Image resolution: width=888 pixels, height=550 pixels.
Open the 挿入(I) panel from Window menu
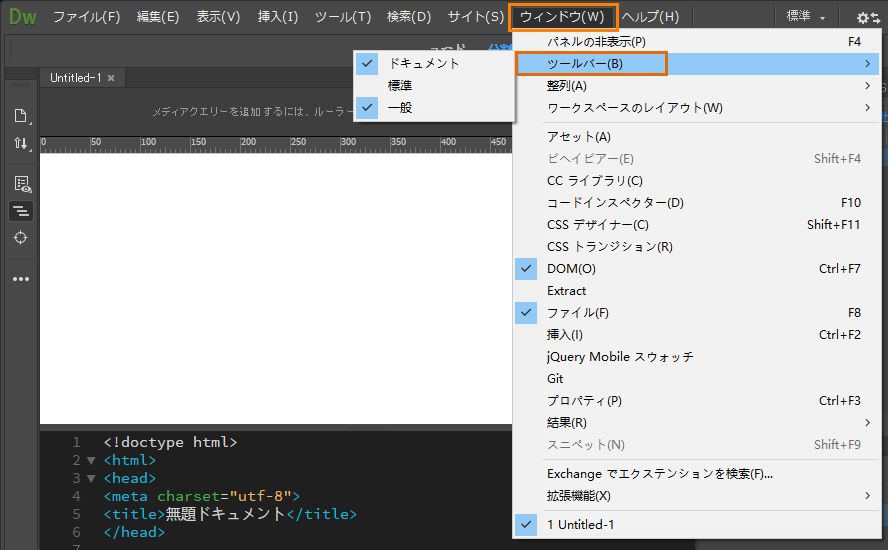(697, 335)
